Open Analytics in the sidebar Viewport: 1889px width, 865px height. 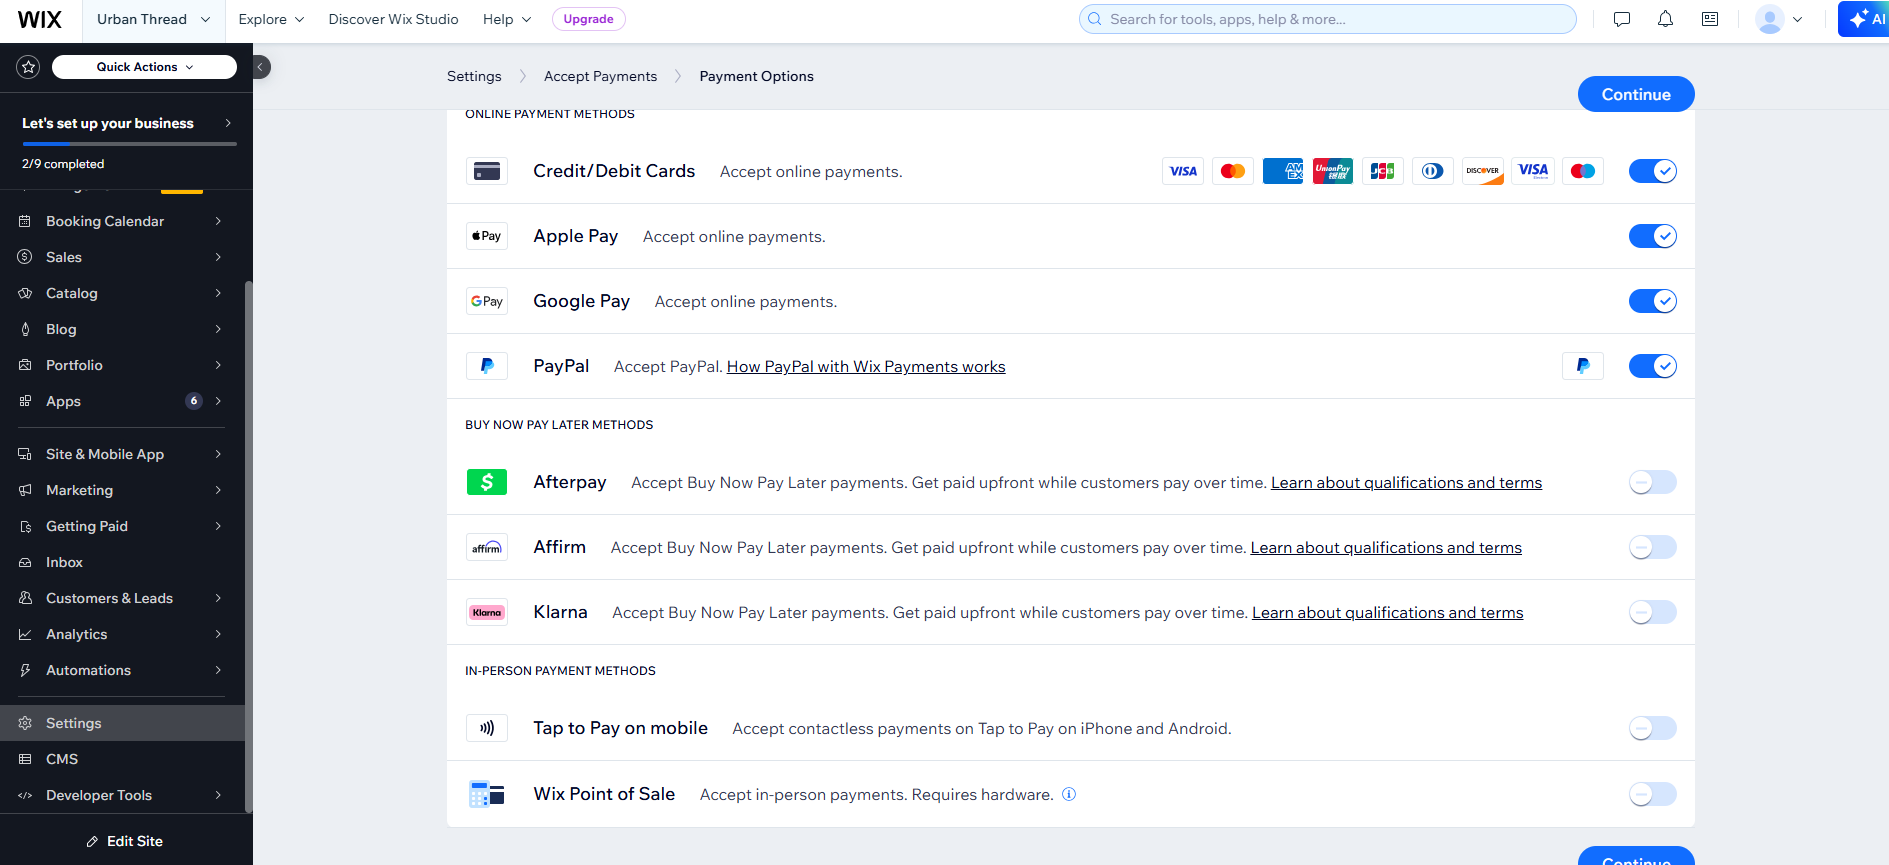pyautogui.click(x=122, y=634)
